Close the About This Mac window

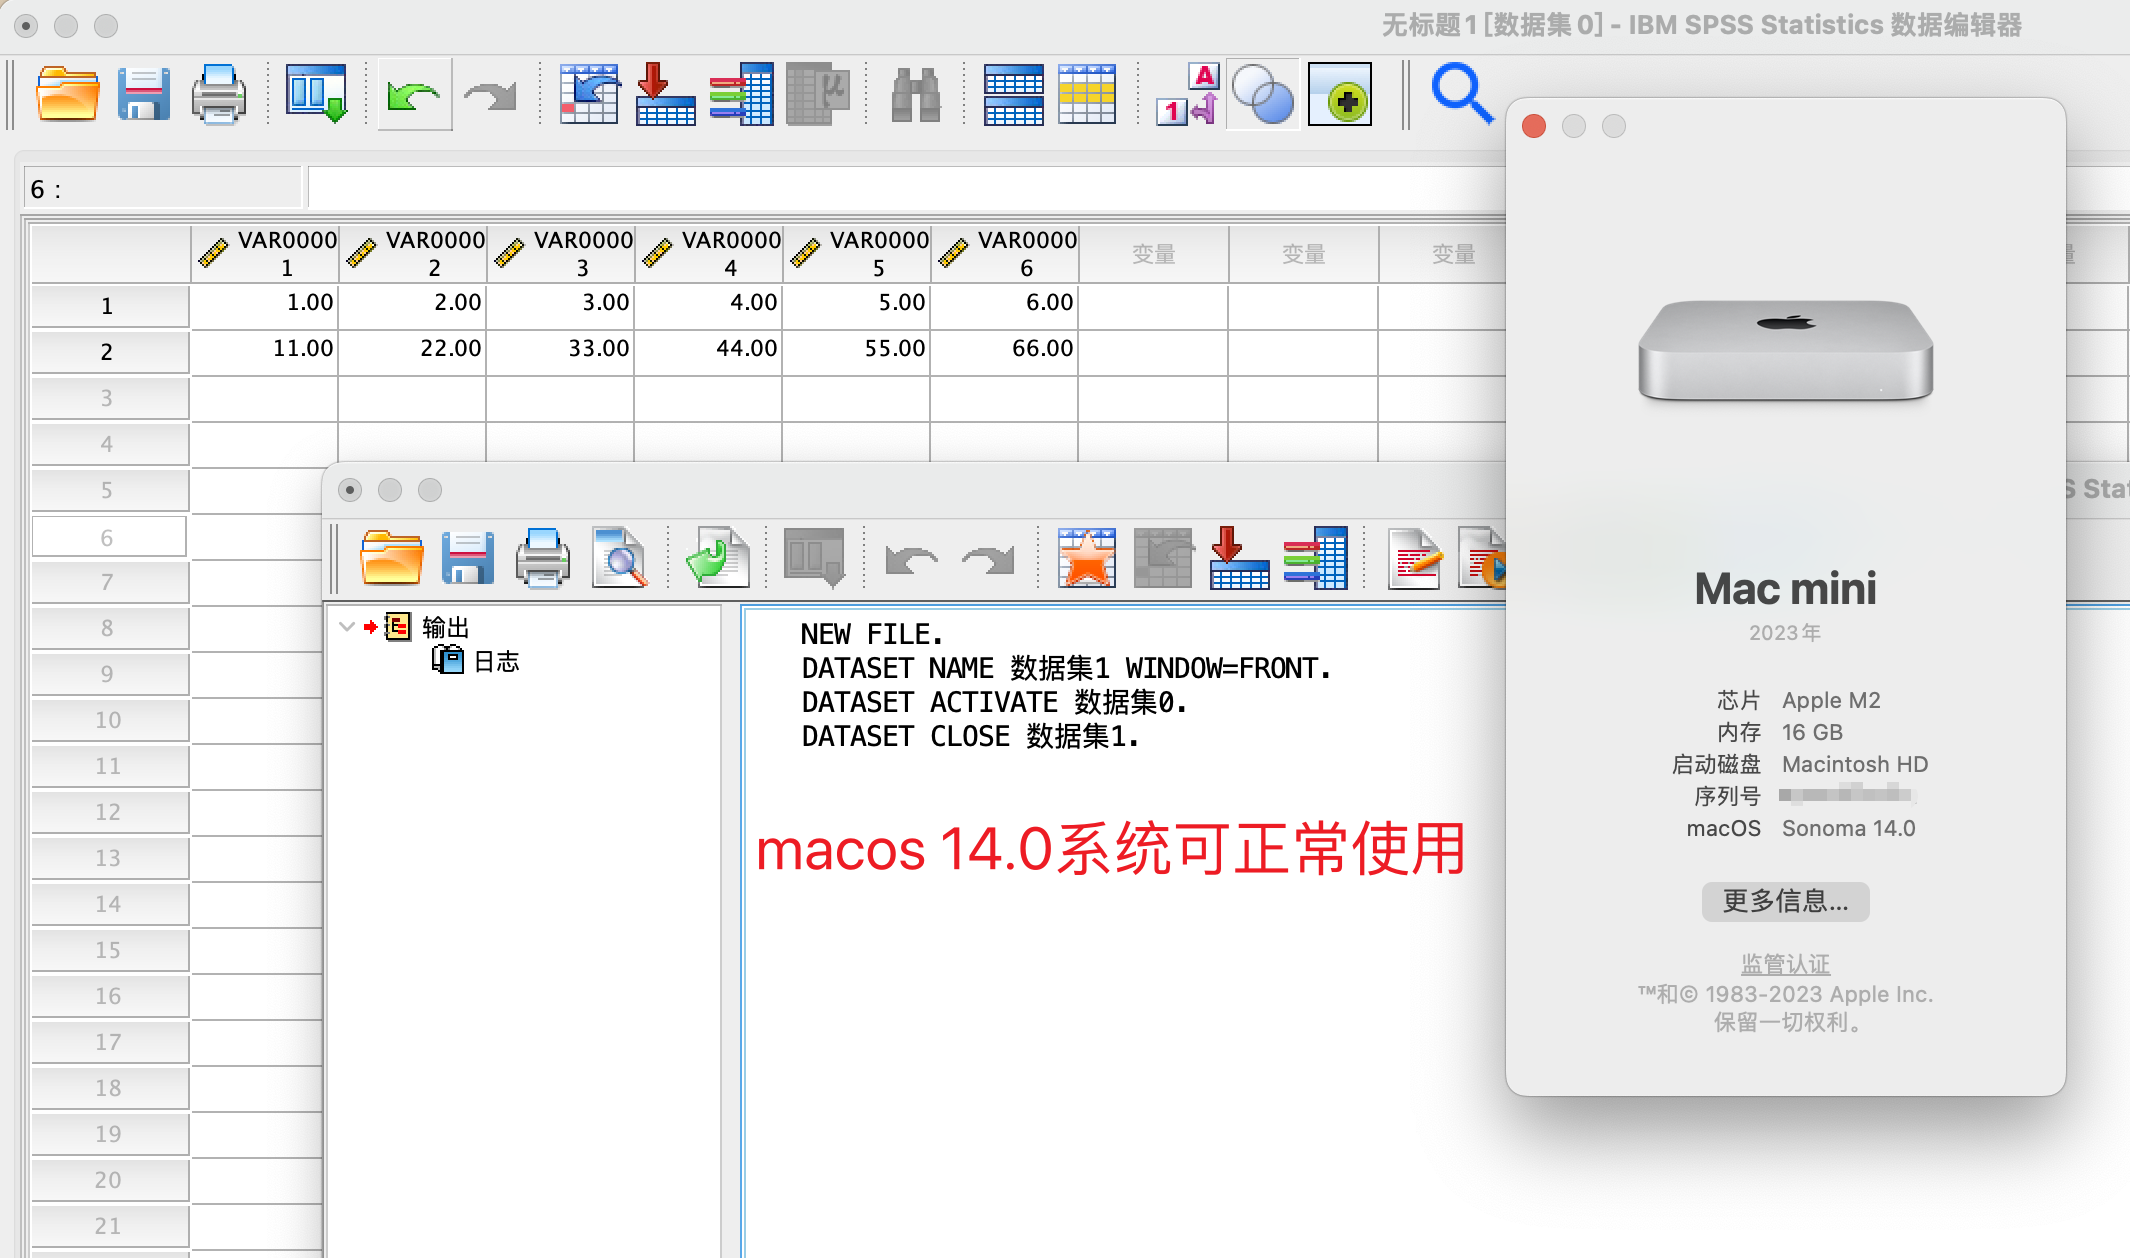coord(1534,126)
